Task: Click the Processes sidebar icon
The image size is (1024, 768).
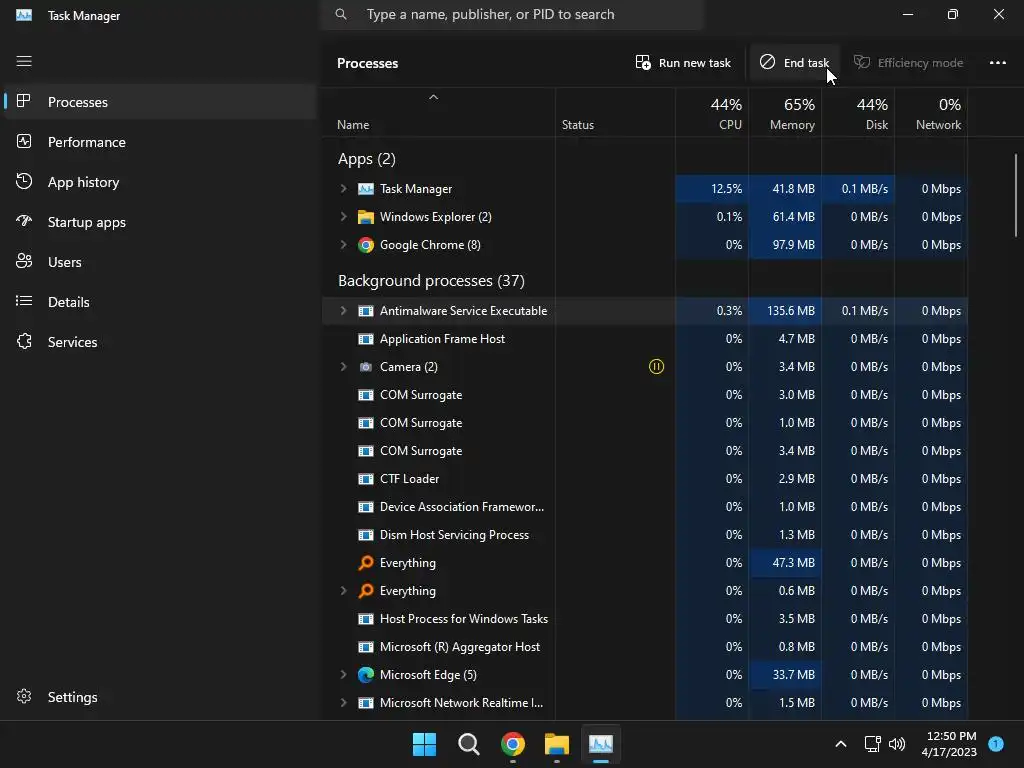Action: 24,101
